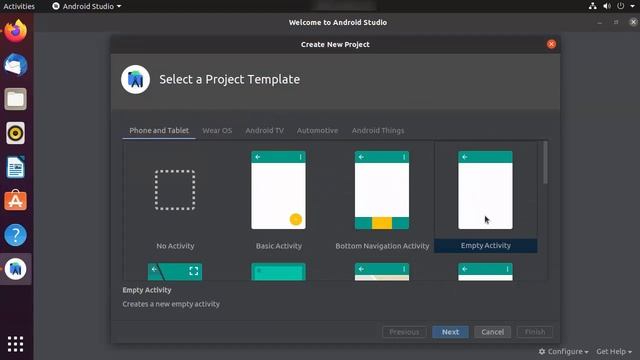This screenshot has width=640, height=360.
Task: Open the system menu arrow in top bar
Action: (632, 6)
